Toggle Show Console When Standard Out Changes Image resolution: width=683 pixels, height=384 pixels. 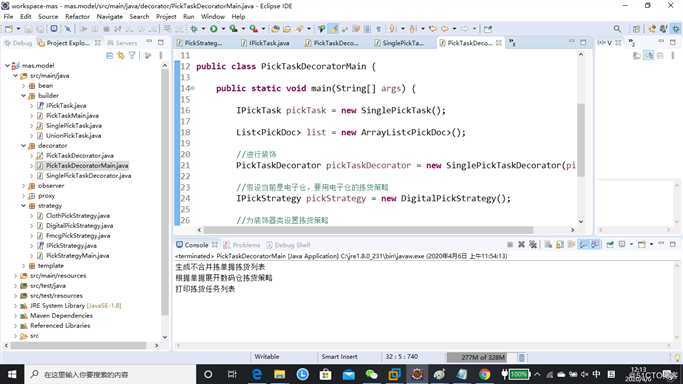point(583,244)
